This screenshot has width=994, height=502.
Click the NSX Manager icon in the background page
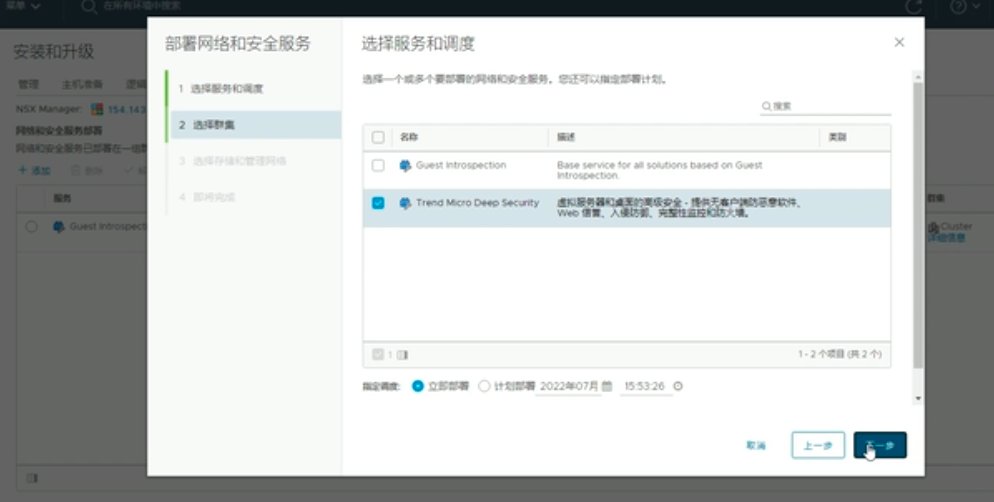pos(97,110)
